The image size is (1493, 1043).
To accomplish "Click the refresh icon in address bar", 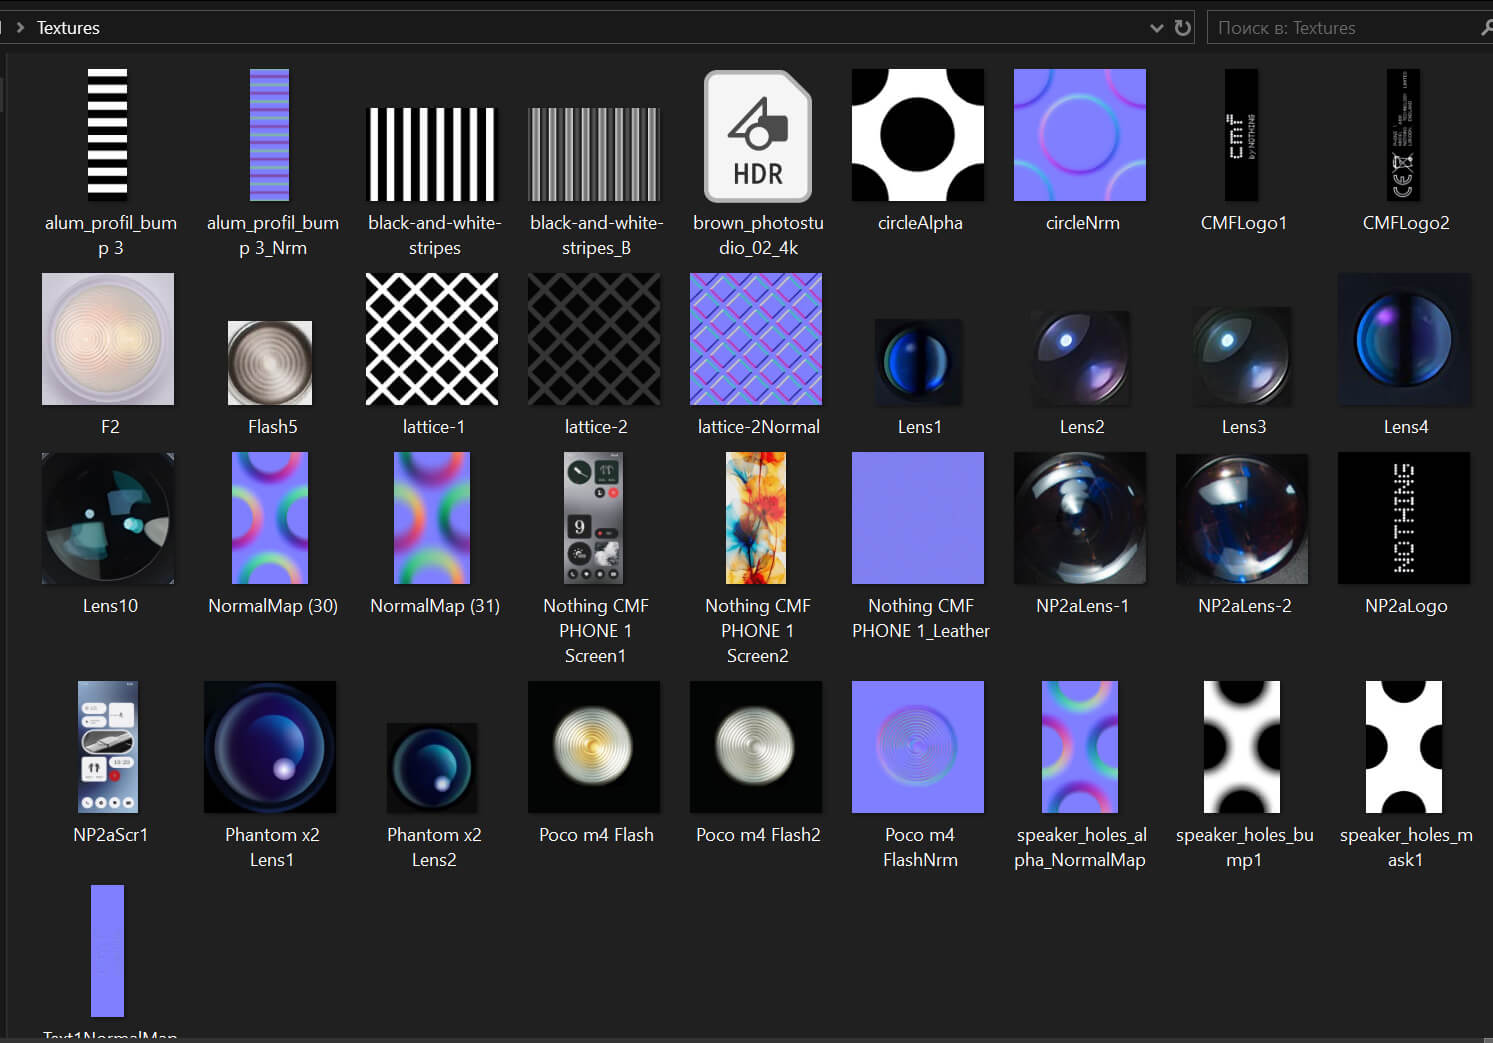I will (1182, 28).
